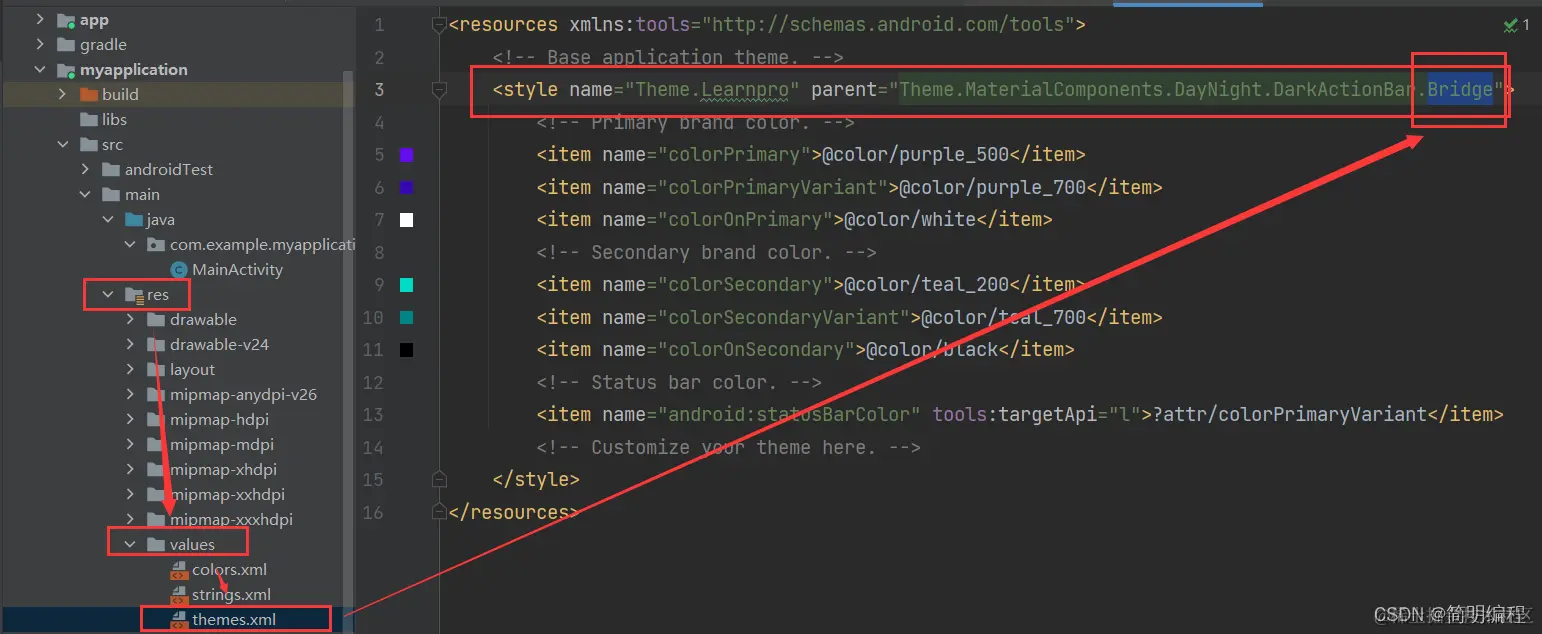This screenshot has width=1542, height=634.
Task: Click the green inspection checkmark icon
Action: pos(1511,24)
